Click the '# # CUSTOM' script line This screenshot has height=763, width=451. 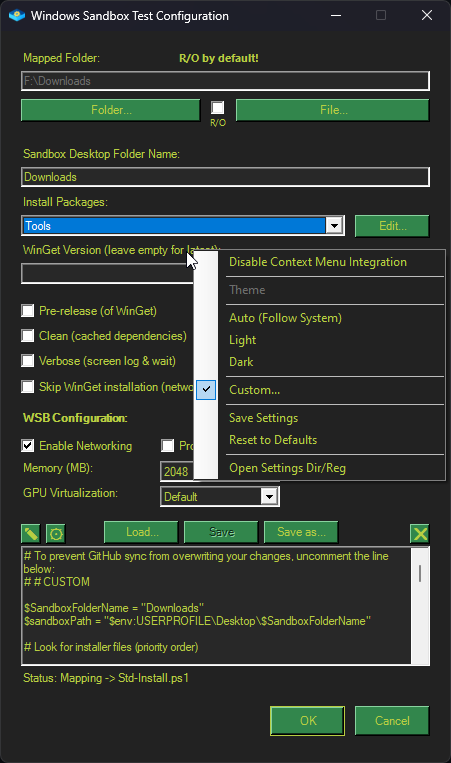click(56, 582)
